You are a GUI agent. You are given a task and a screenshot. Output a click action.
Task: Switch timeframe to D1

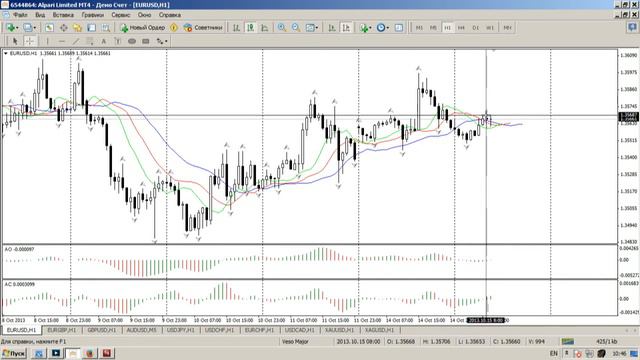click(476, 28)
